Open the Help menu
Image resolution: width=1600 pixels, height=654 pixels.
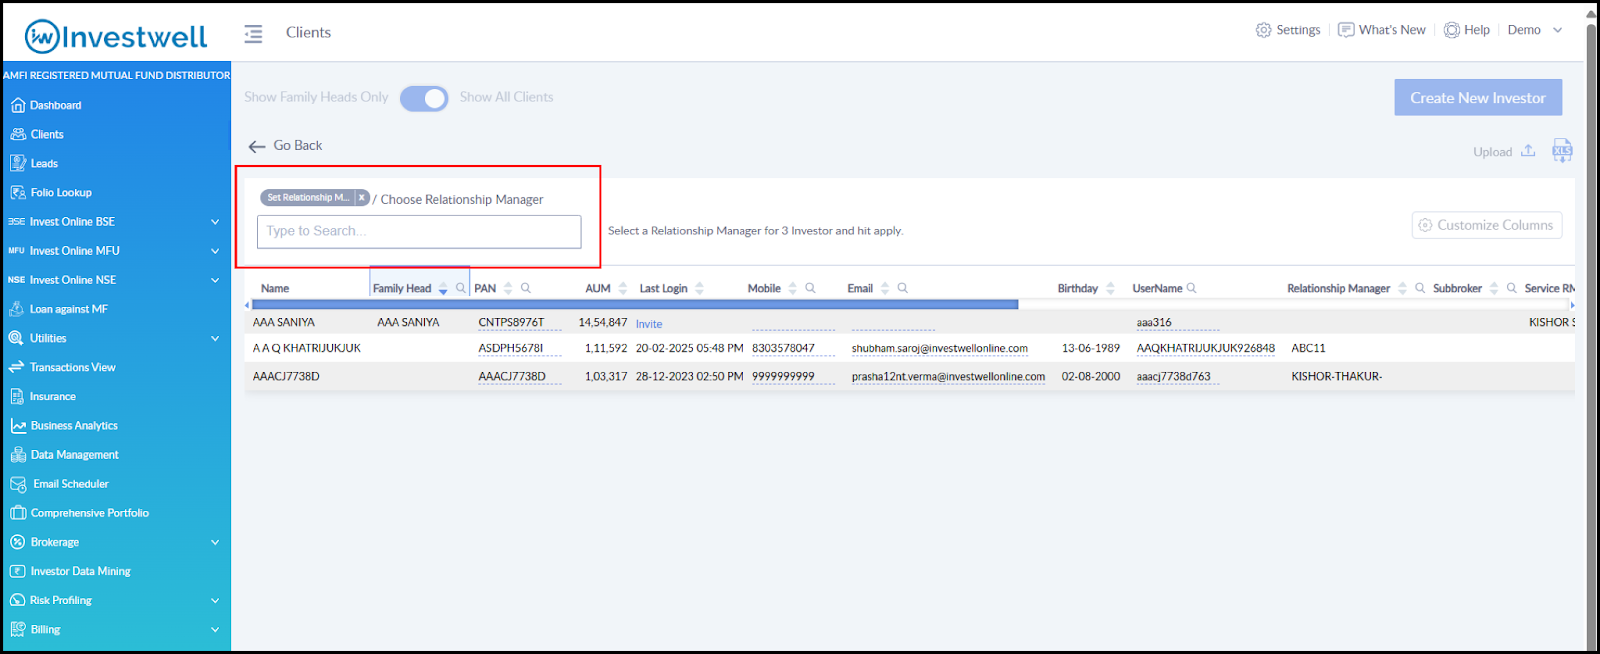point(1467,30)
